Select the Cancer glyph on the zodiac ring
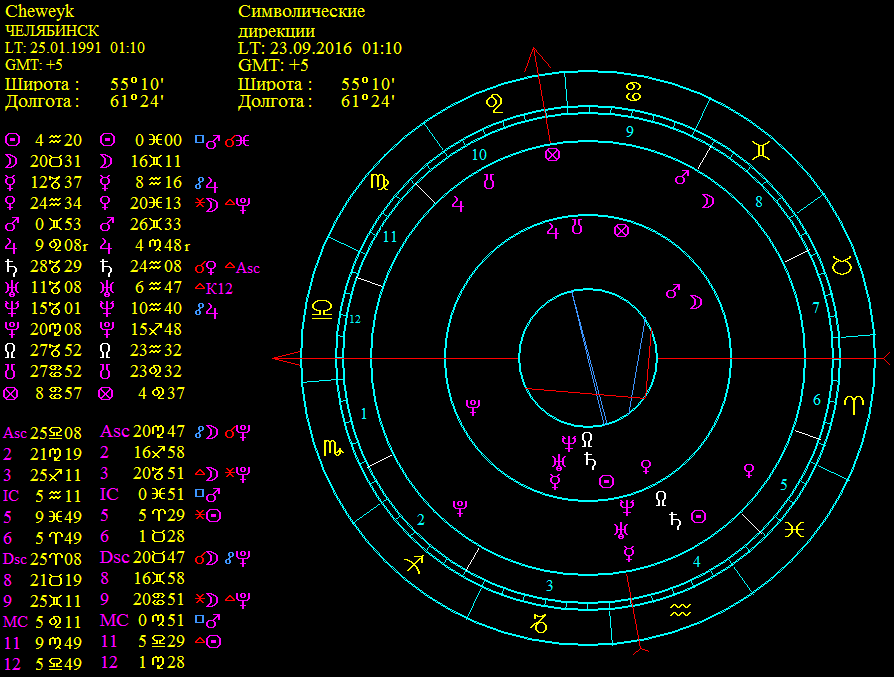Viewport: 894px width, 677px height. pos(633,91)
